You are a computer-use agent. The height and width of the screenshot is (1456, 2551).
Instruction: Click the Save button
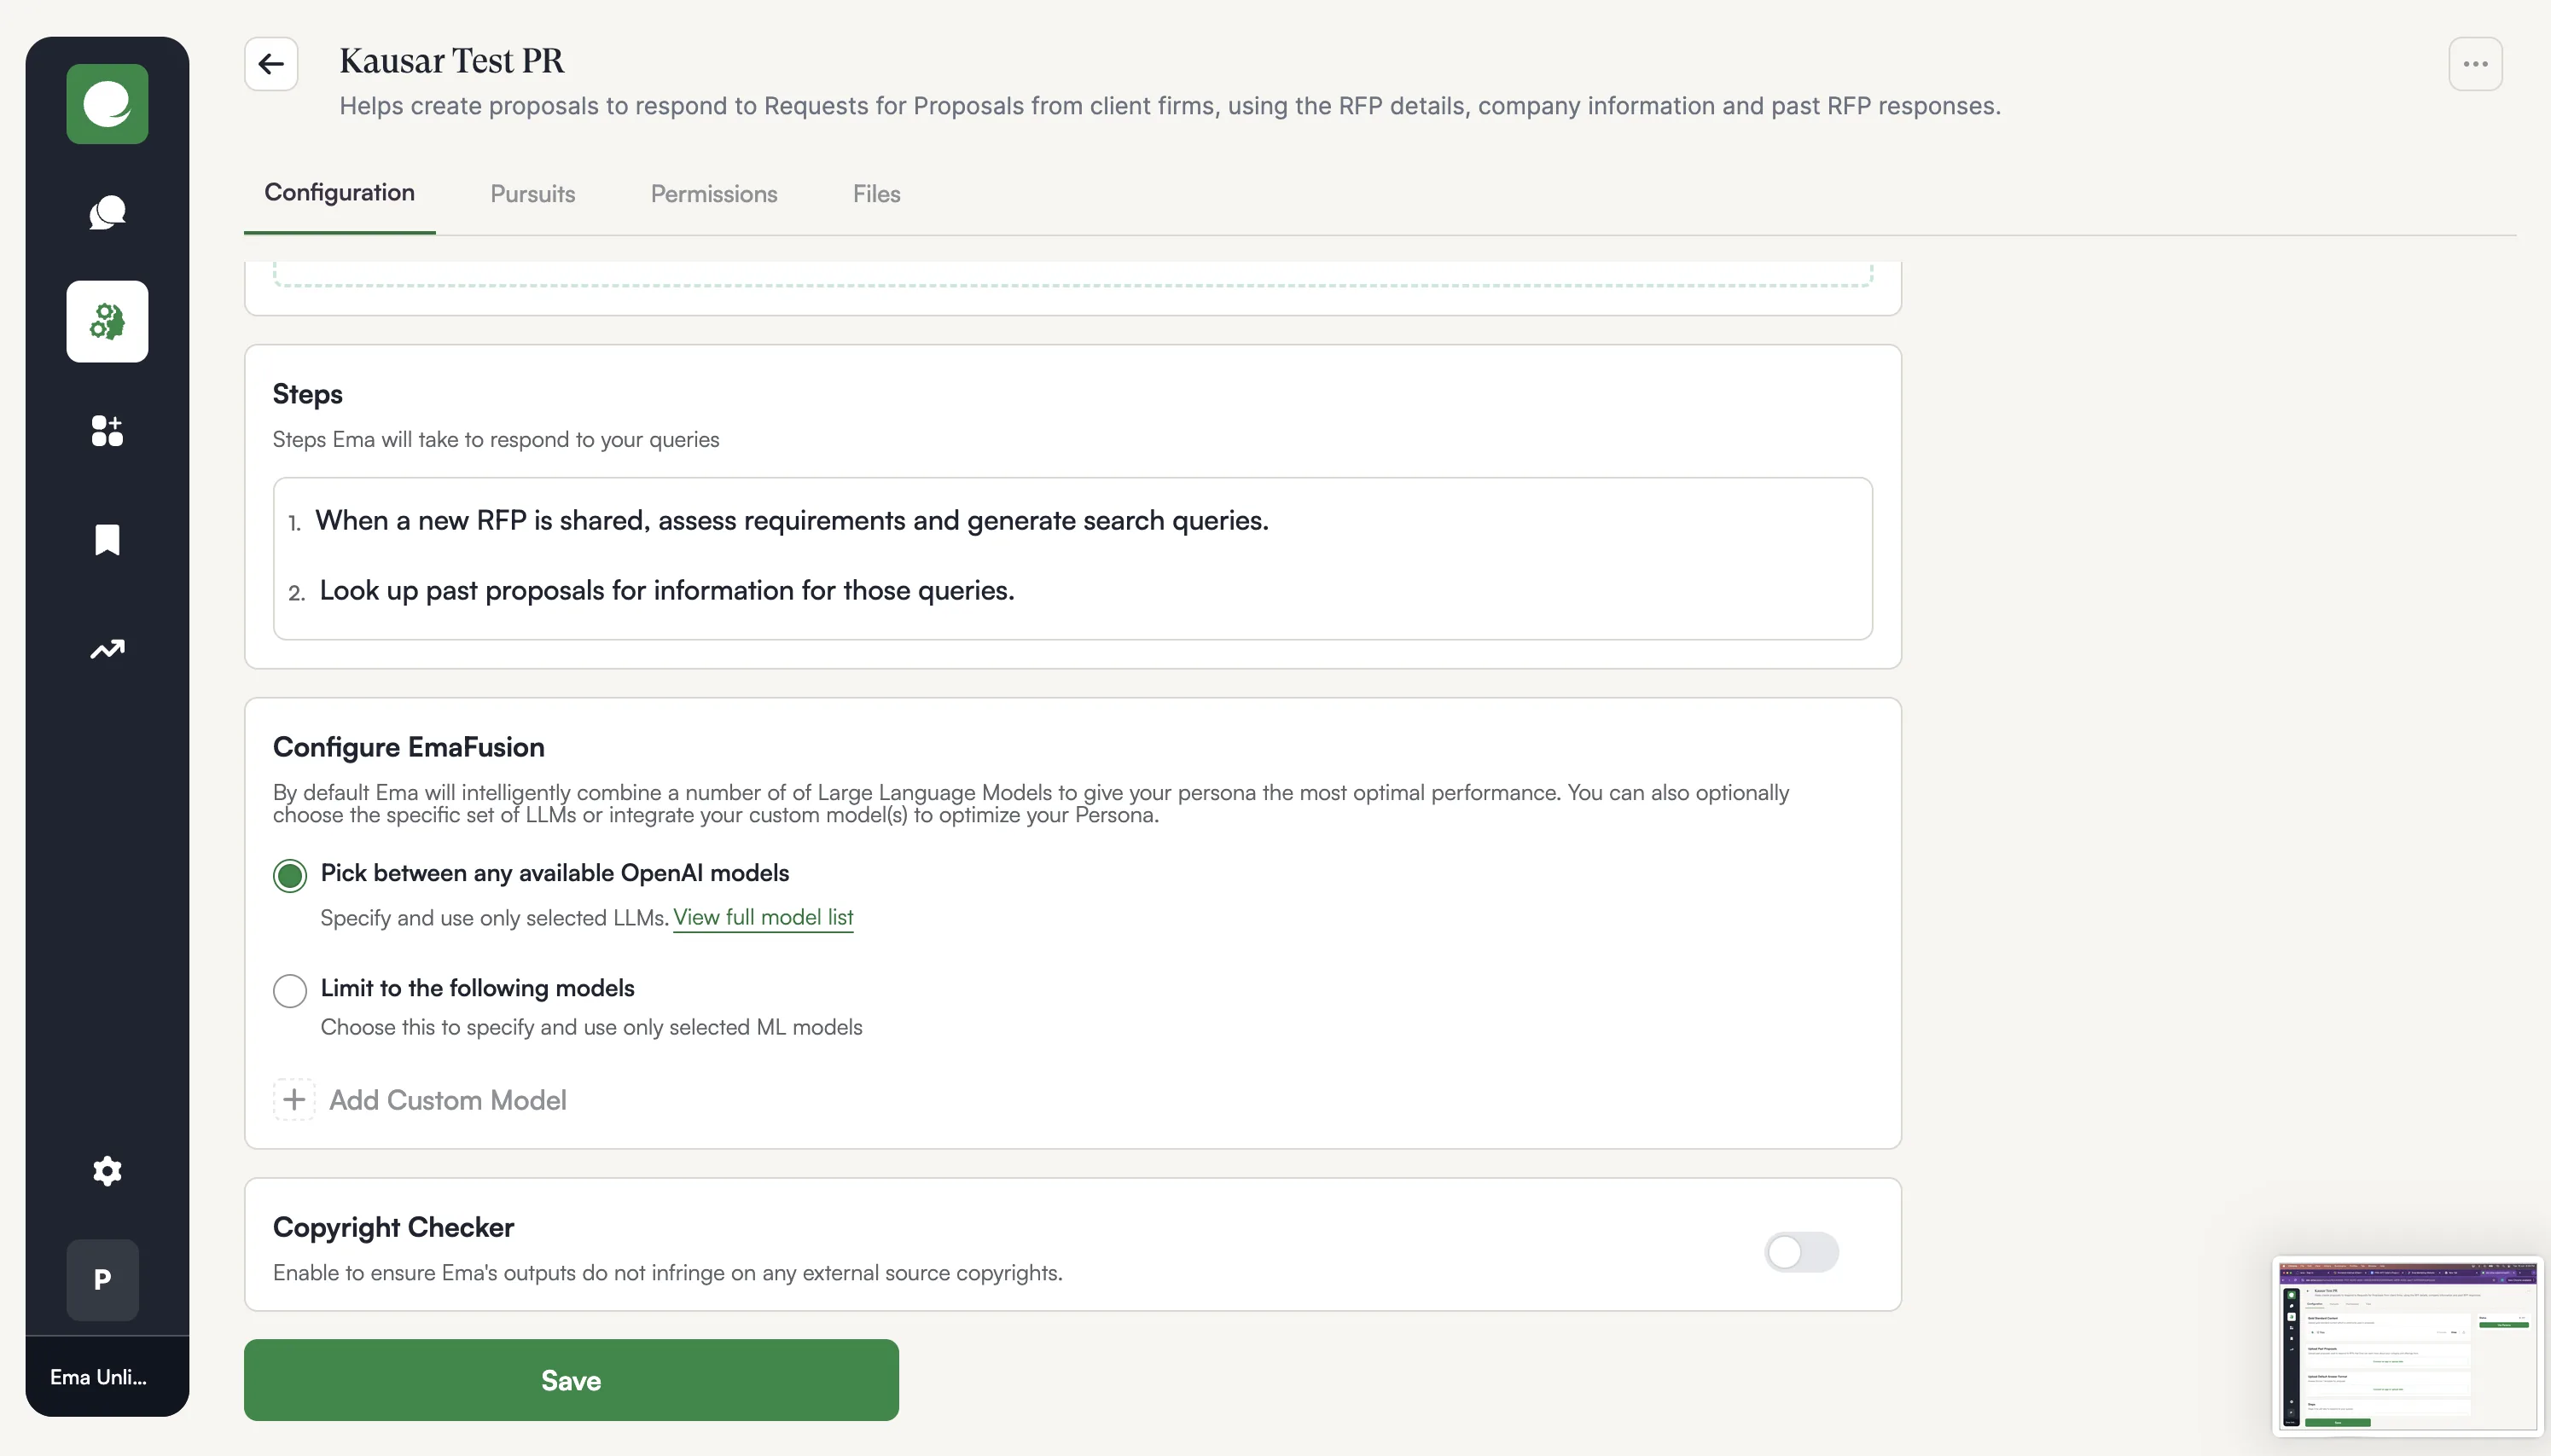coord(571,1380)
